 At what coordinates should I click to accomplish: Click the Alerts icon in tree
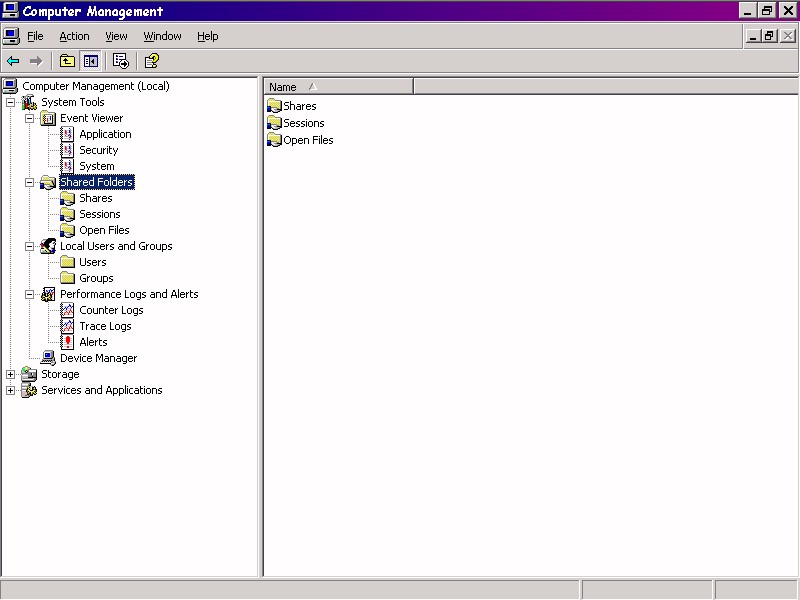coord(67,342)
